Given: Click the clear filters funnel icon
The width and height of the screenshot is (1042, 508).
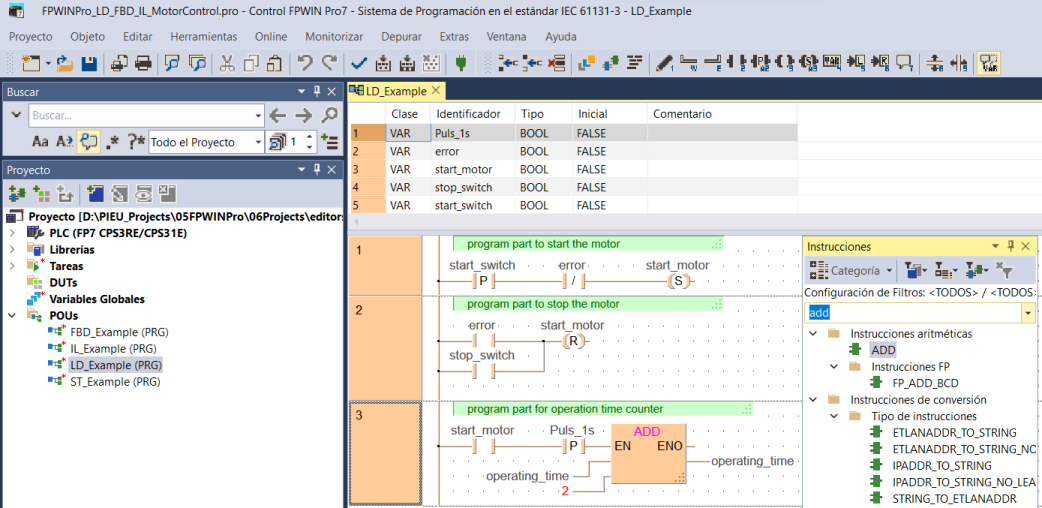Looking at the screenshot, I should pyautogui.click(x=1005, y=271).
